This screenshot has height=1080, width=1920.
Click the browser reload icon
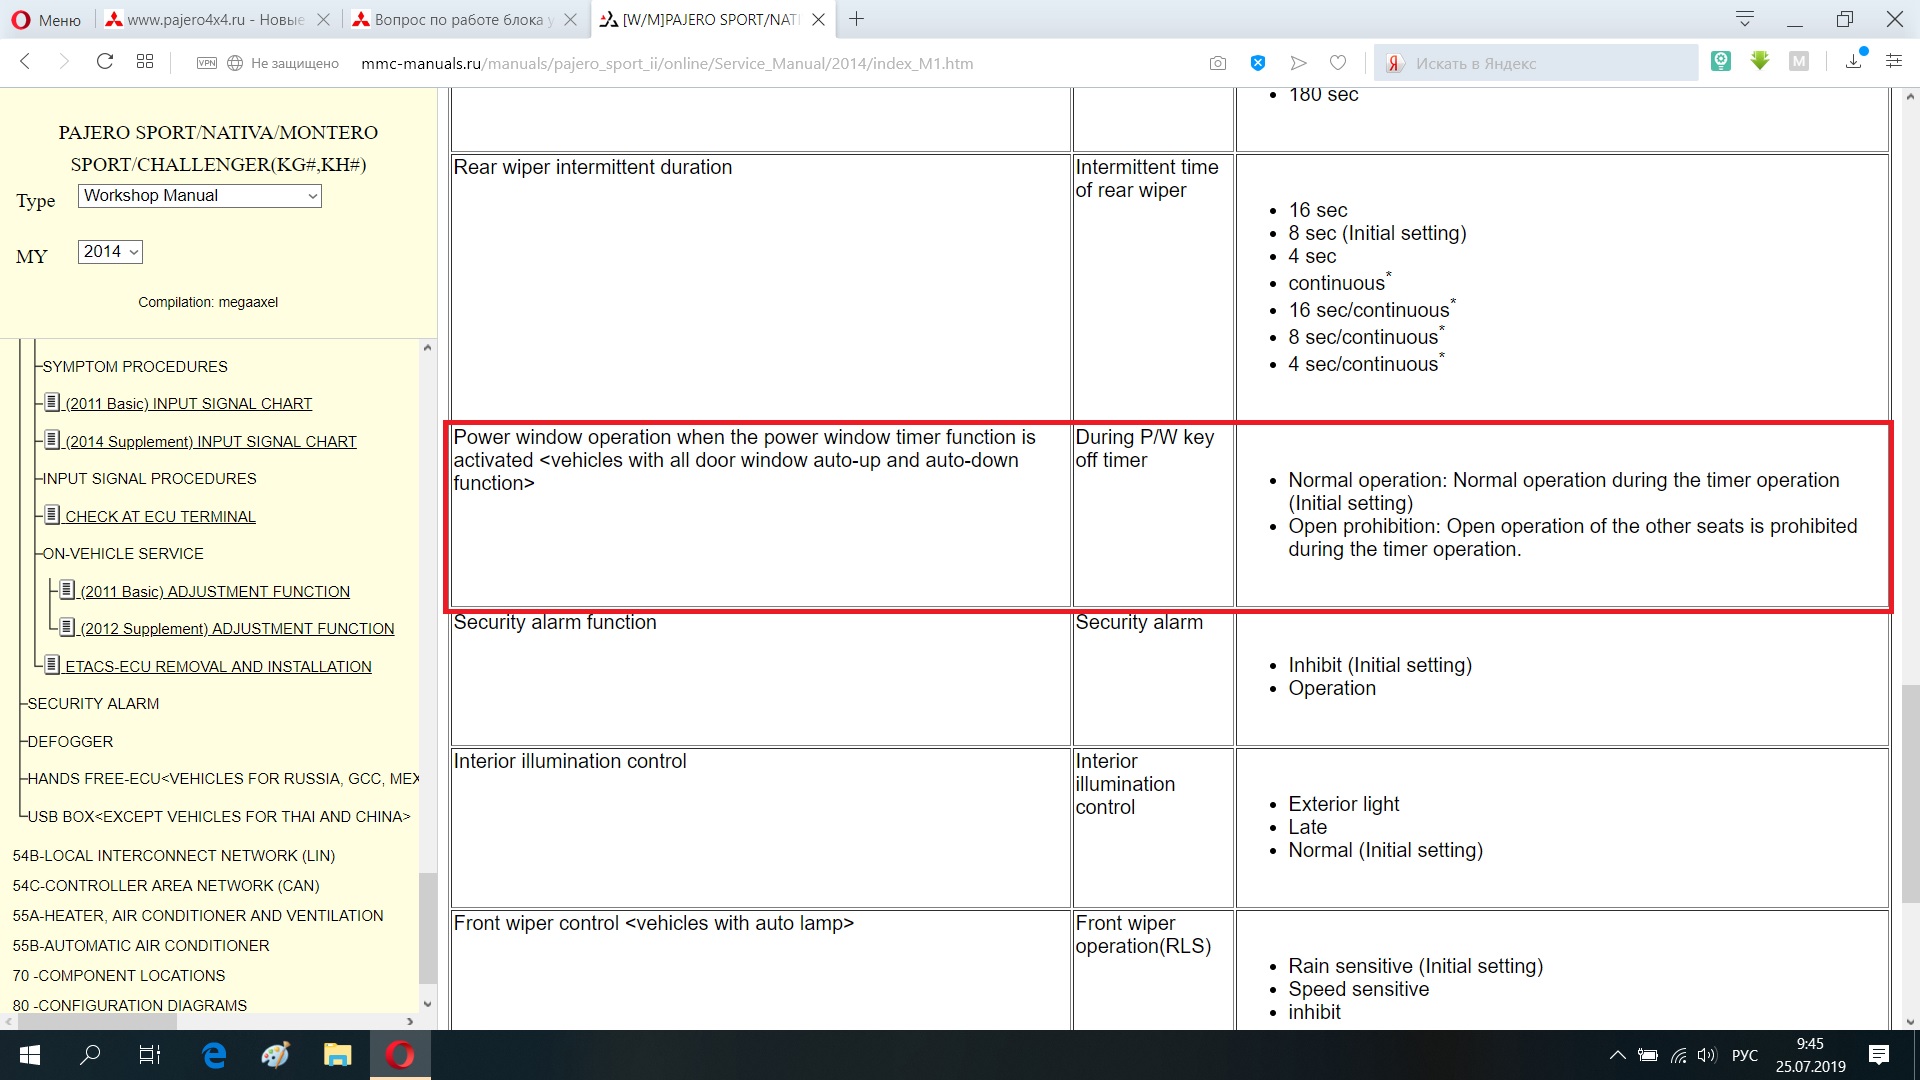[x=104, y=62]
